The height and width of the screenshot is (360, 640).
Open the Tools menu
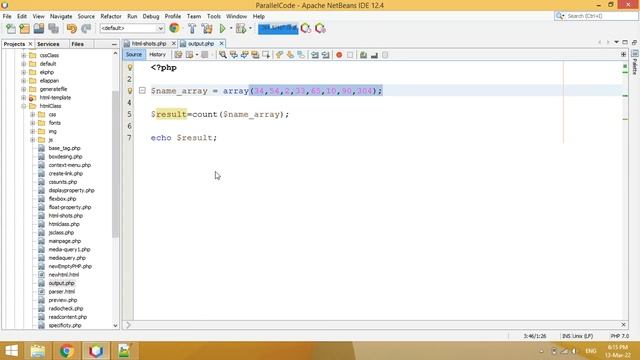pos(213,16)
